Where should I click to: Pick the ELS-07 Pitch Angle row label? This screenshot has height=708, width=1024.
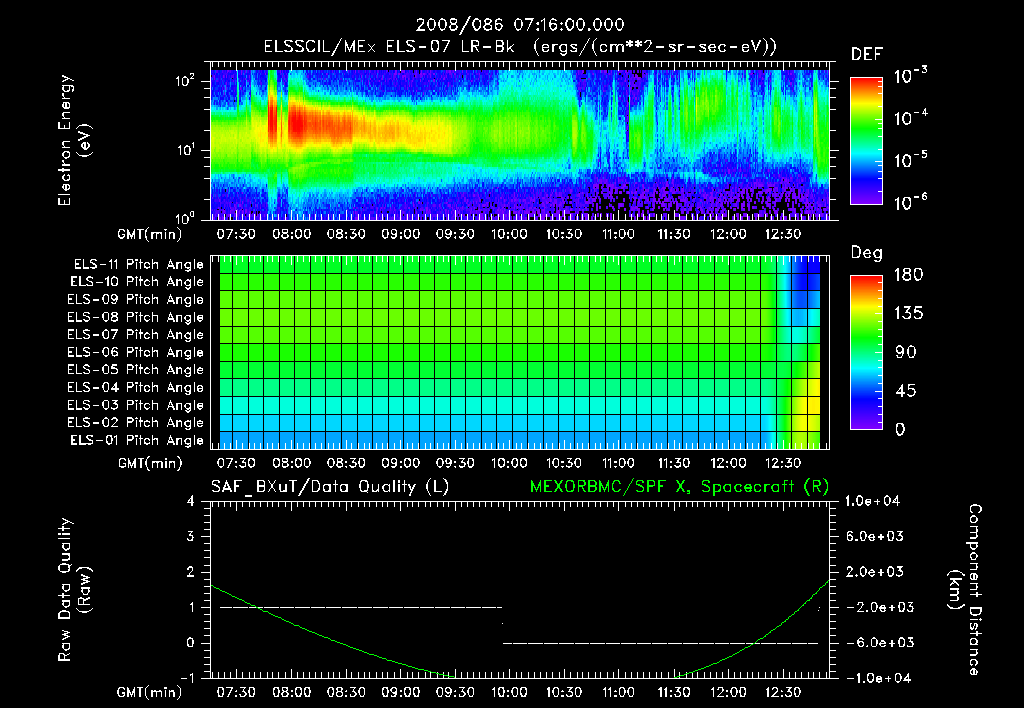coord(135,334)
